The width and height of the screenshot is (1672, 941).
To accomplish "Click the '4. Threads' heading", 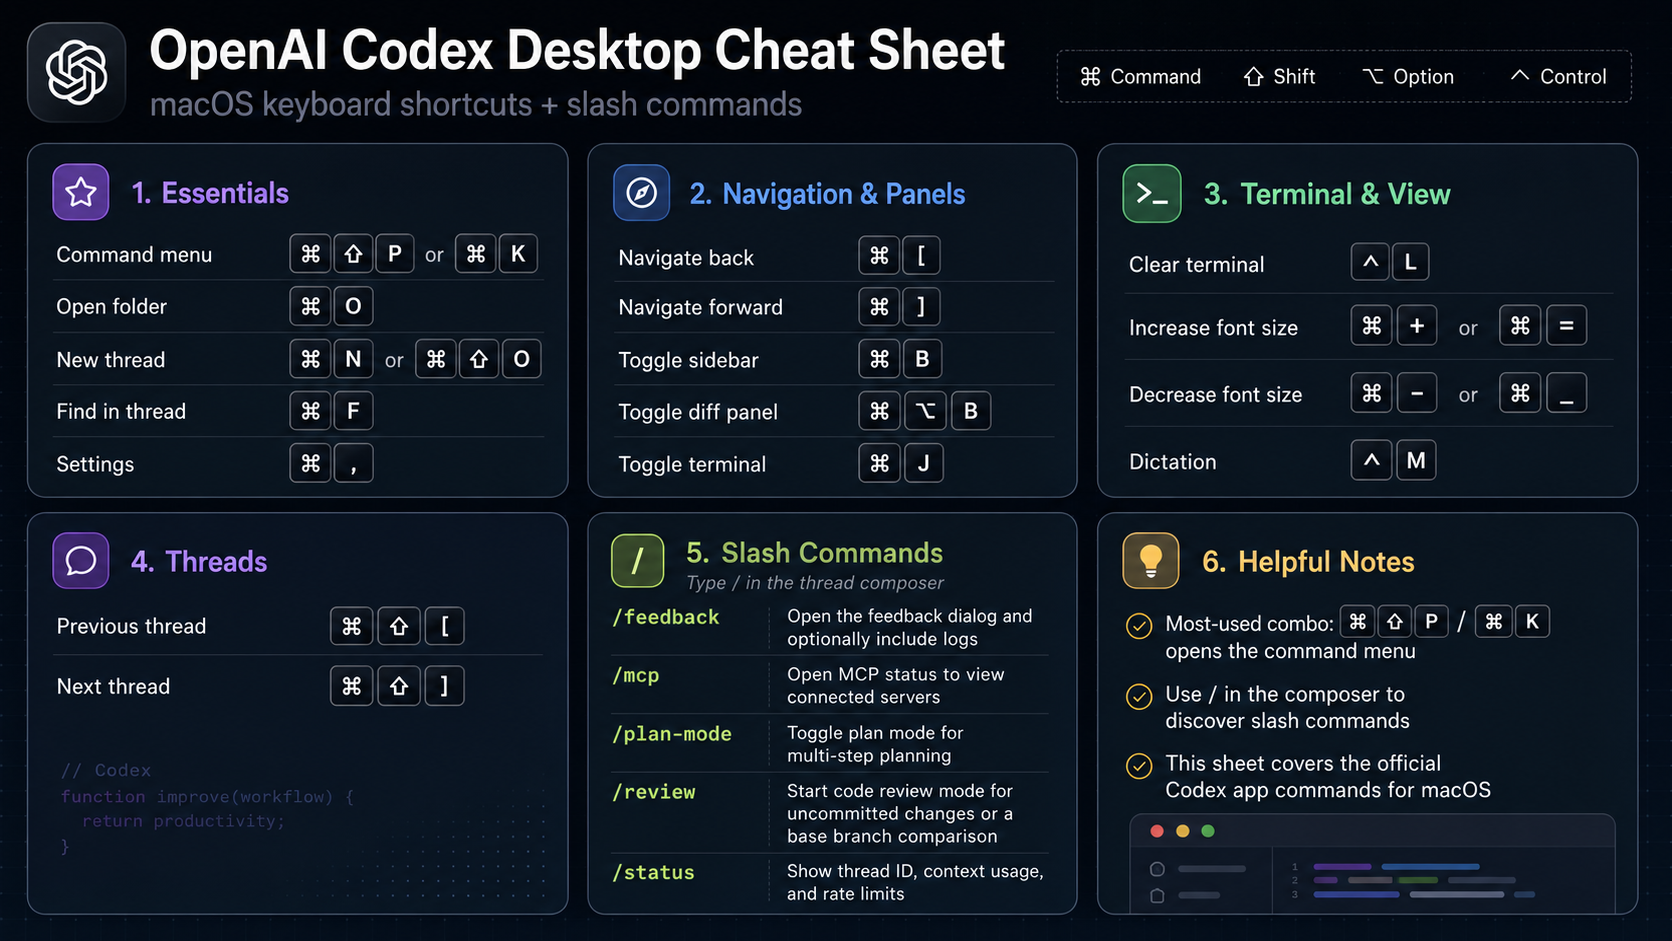I will pos(199,561).
